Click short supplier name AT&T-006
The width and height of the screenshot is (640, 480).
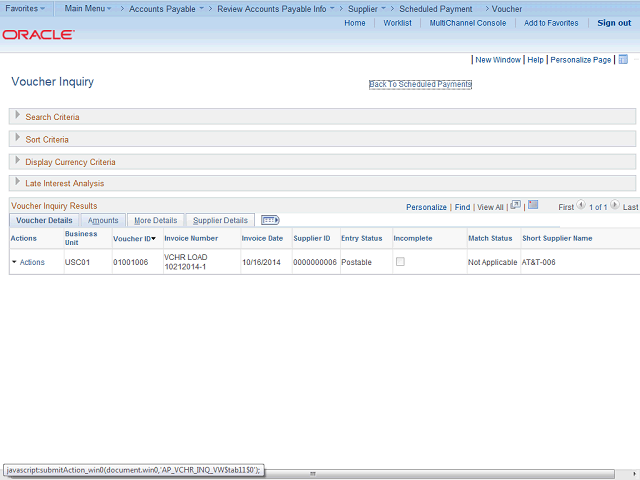[538, 262]
